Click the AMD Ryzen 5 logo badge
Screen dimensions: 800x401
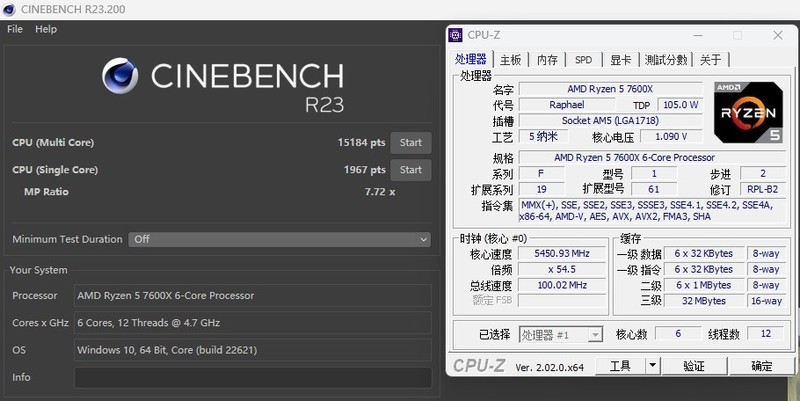746,112
